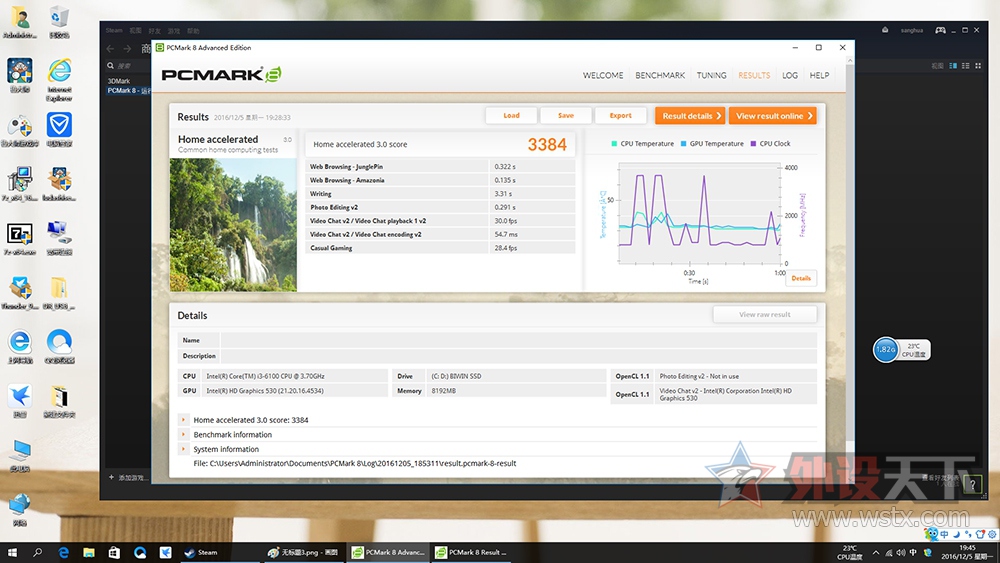
Task: Click the taskbar clock showing 19:45
Action: (x=967, y=552)
